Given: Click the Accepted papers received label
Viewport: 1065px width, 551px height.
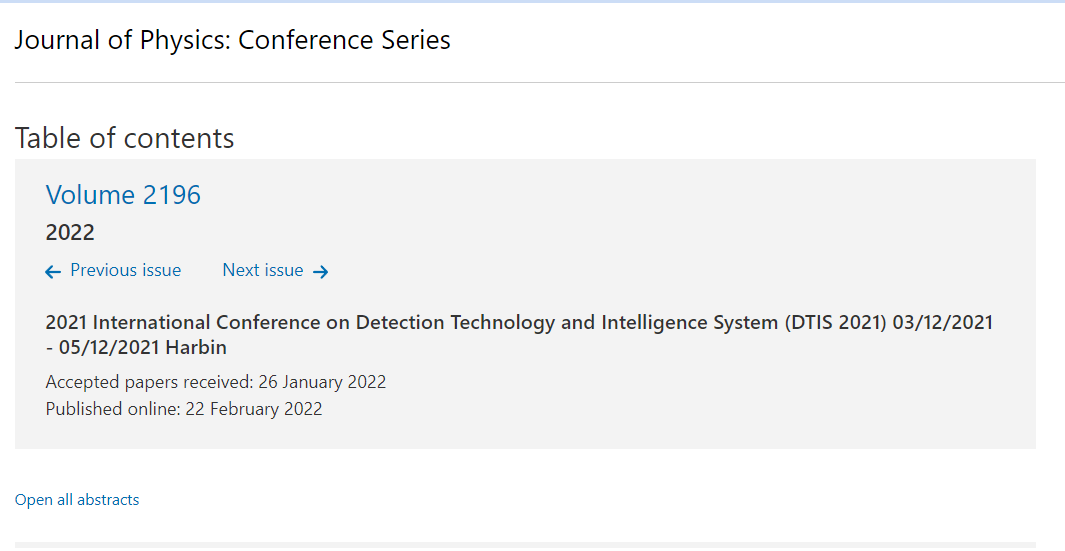Looking at the screenshot, I should pos(149,383).
